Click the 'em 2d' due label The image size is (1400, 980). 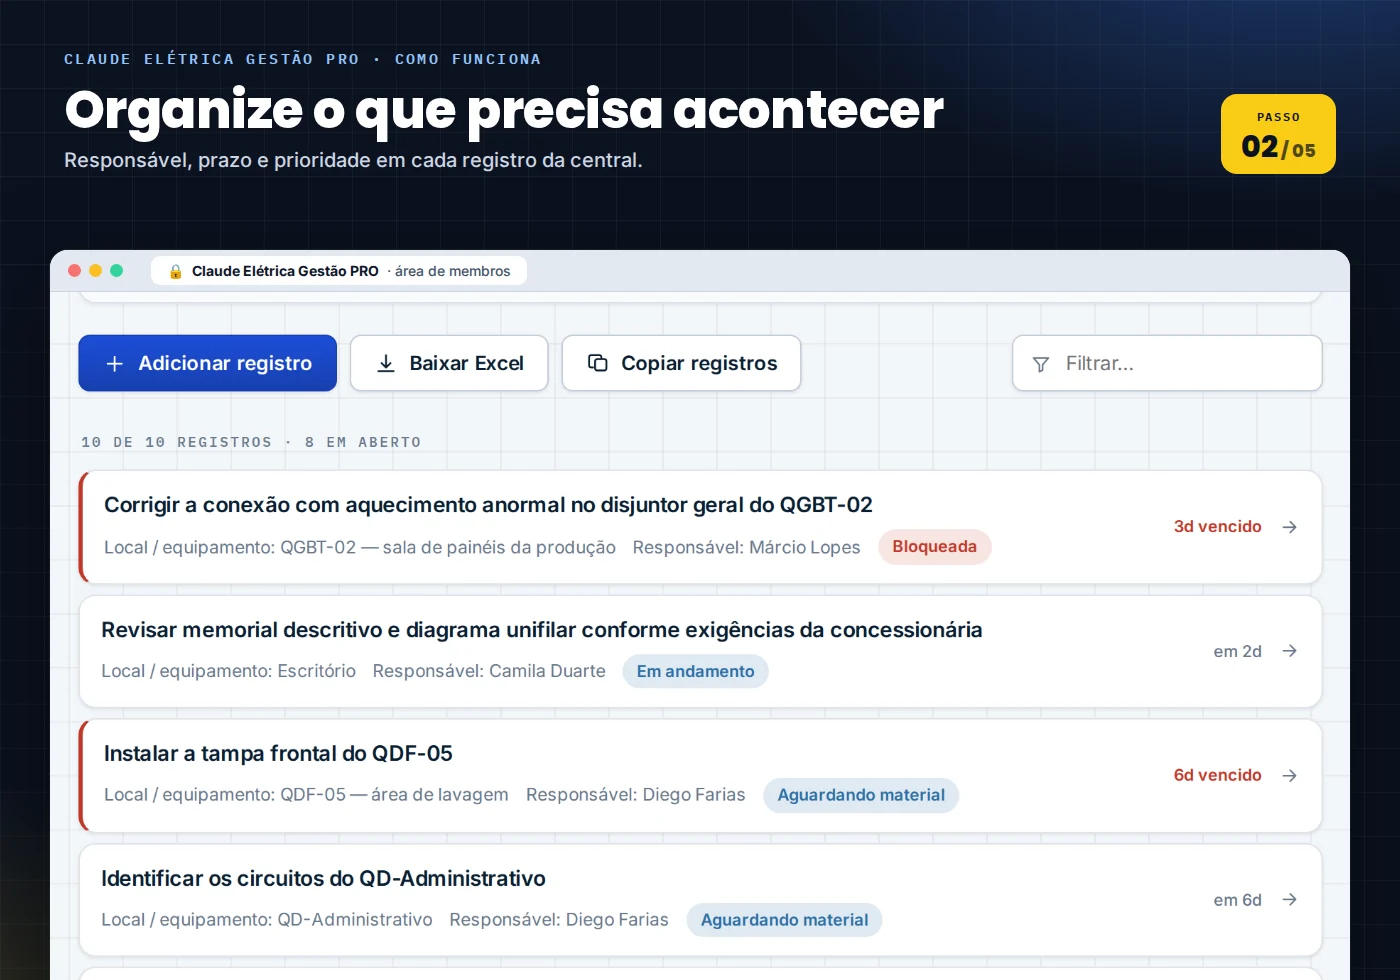pos(1238,652)
